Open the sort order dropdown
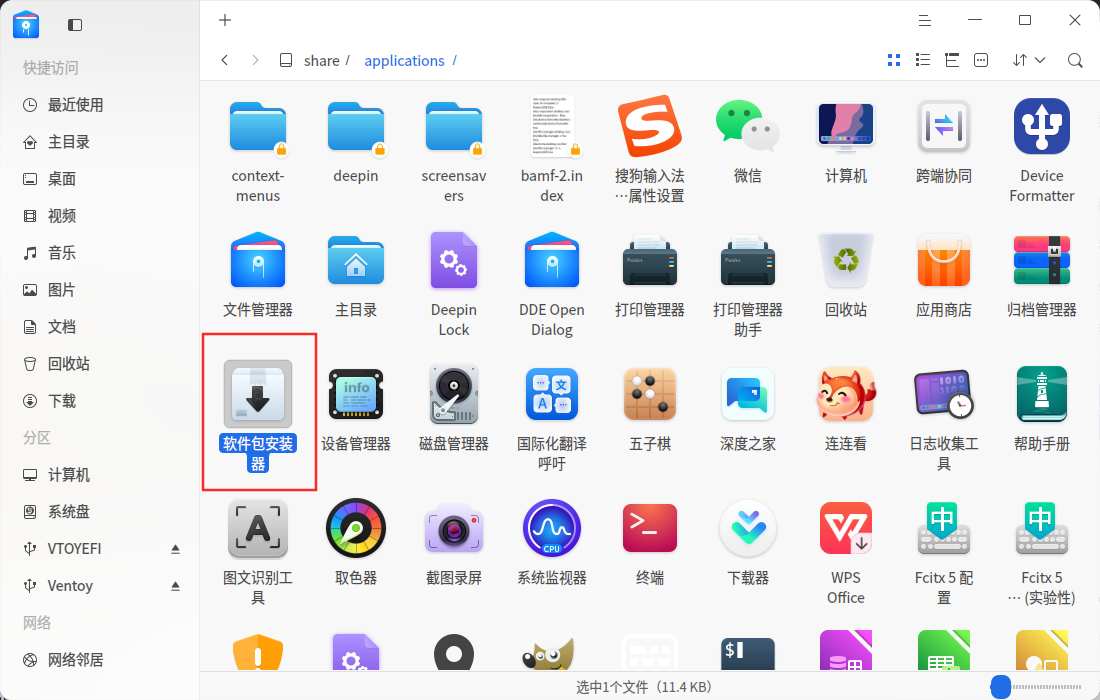The width and height of the screenshot is (1100, 700). click(1028, 60)
